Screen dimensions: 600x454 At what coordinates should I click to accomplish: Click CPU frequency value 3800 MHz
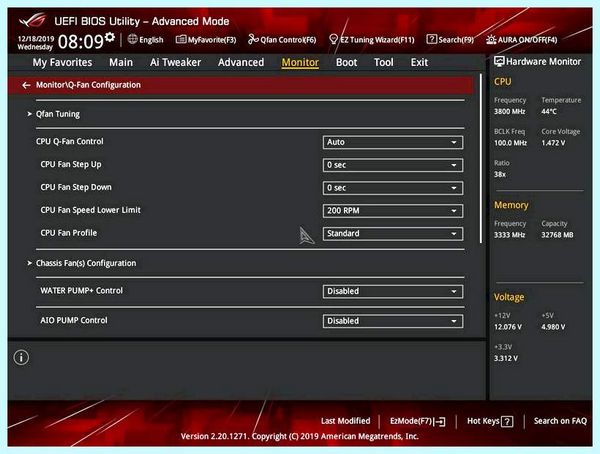coord(509,111)
